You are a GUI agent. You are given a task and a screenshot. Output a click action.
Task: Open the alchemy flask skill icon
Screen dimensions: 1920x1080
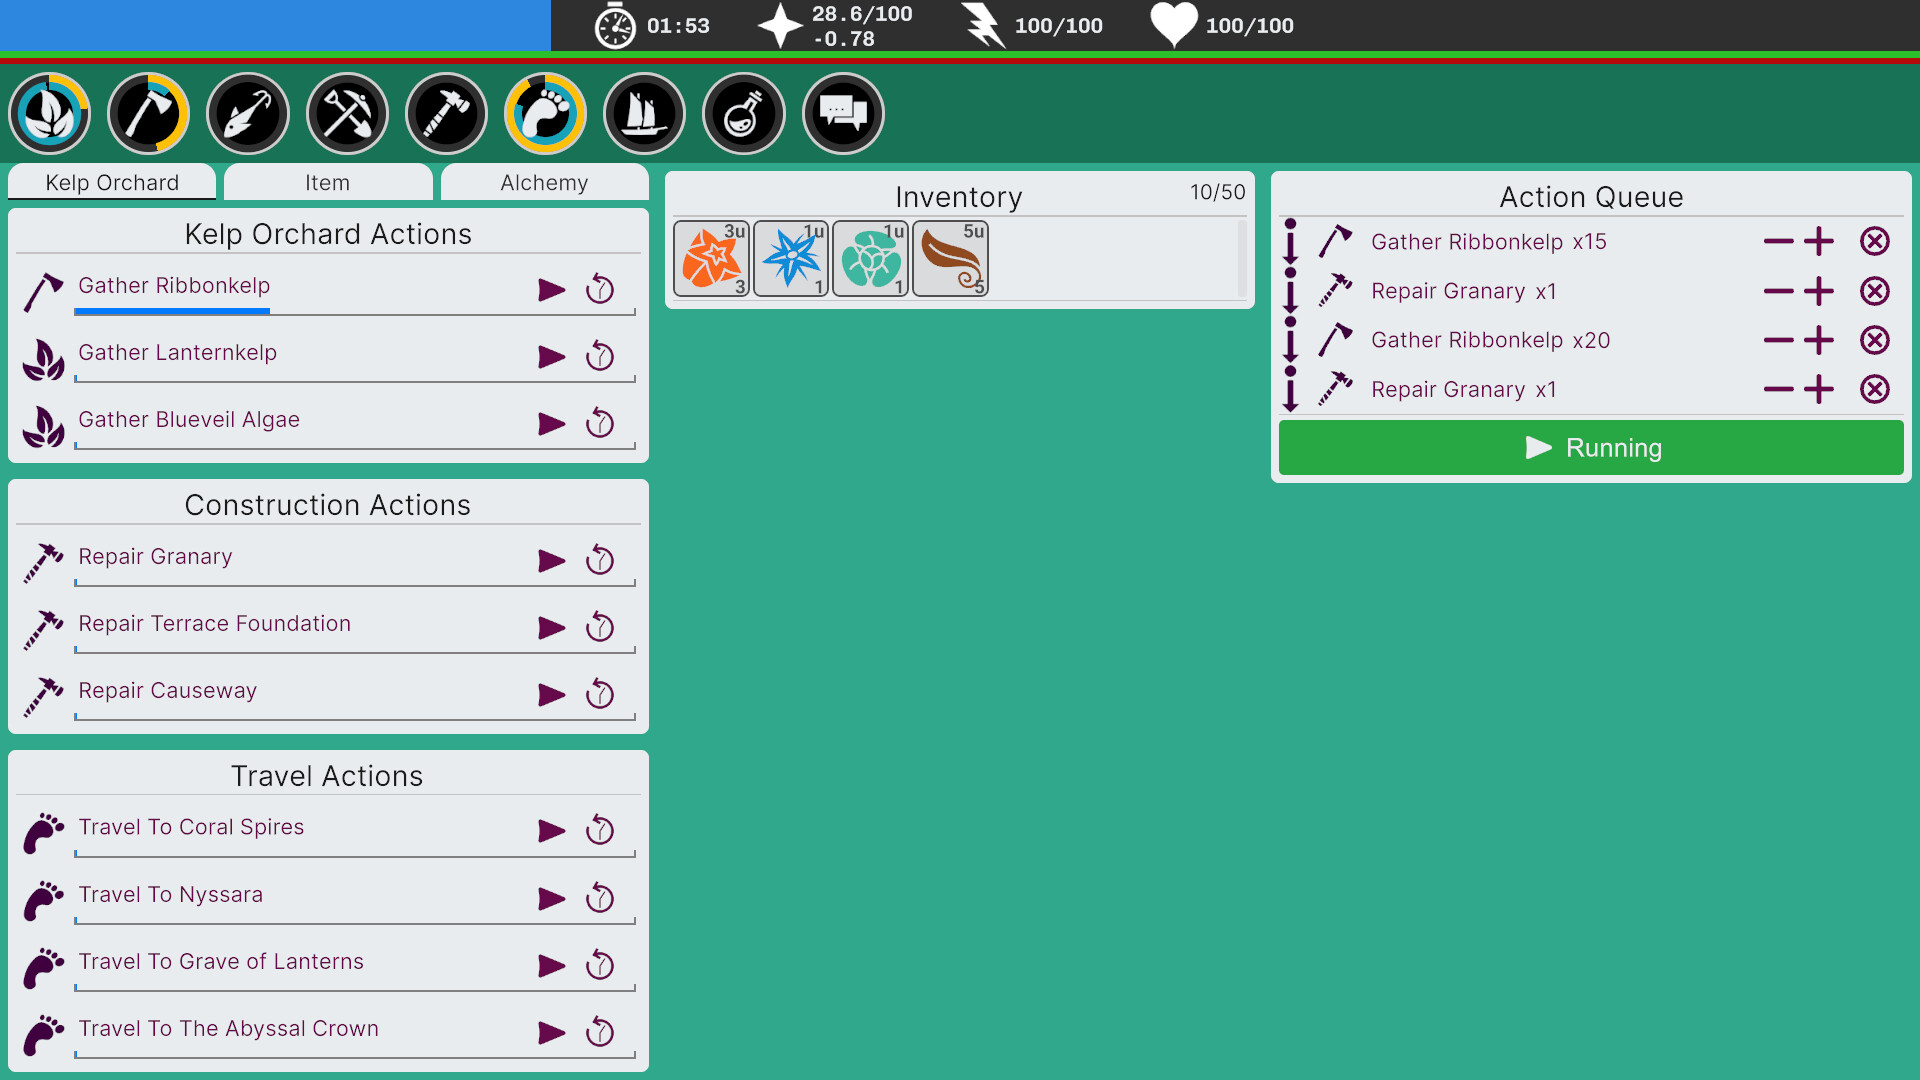(x=743, y=114)
